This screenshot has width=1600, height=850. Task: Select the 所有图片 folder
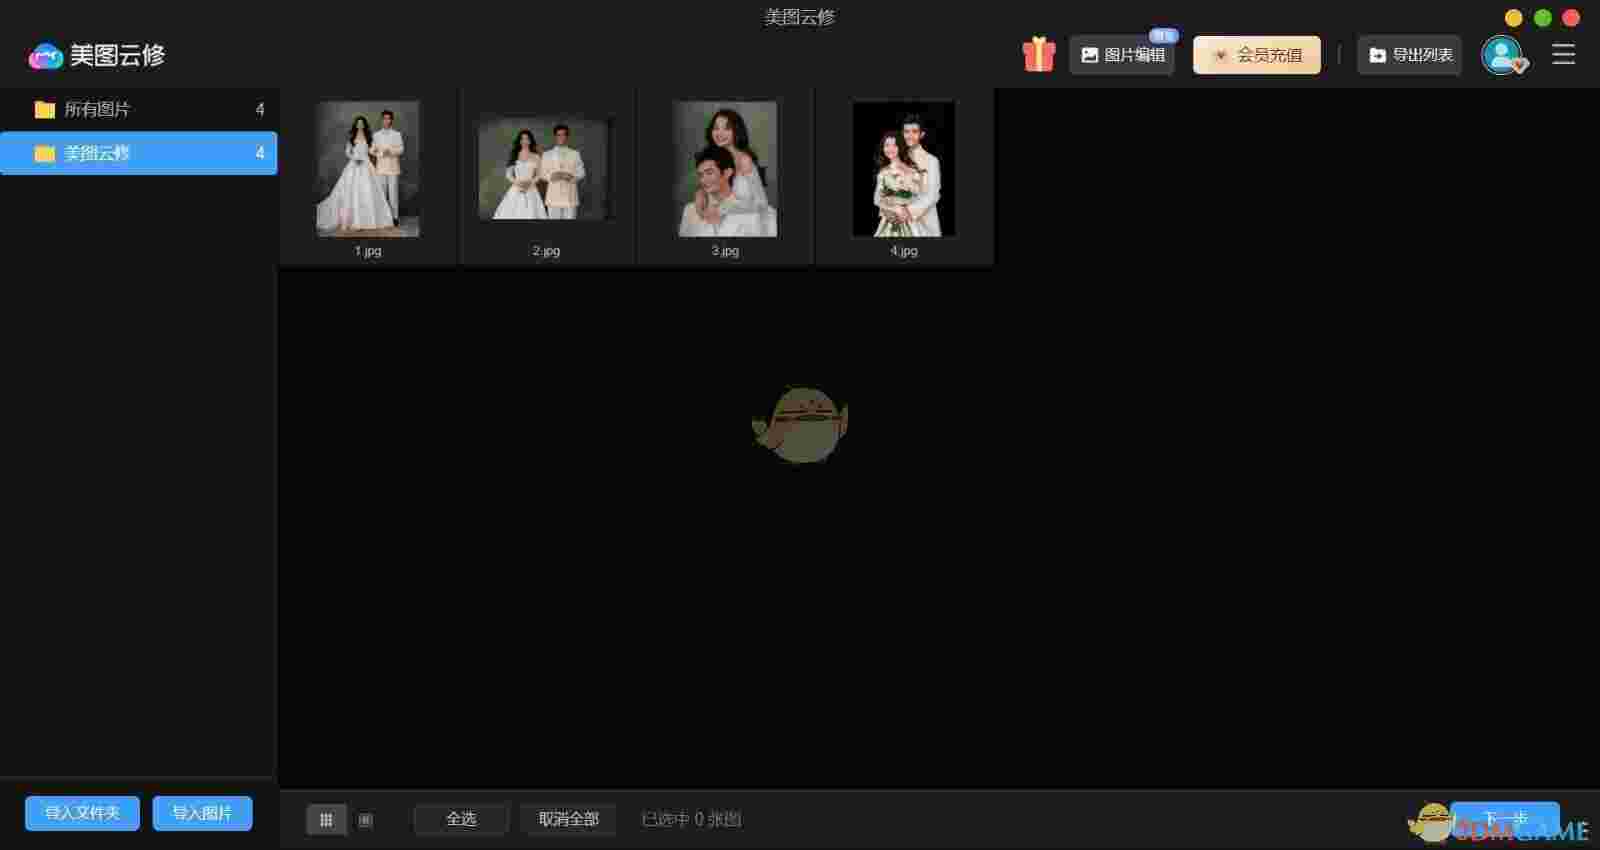(139, 109)
